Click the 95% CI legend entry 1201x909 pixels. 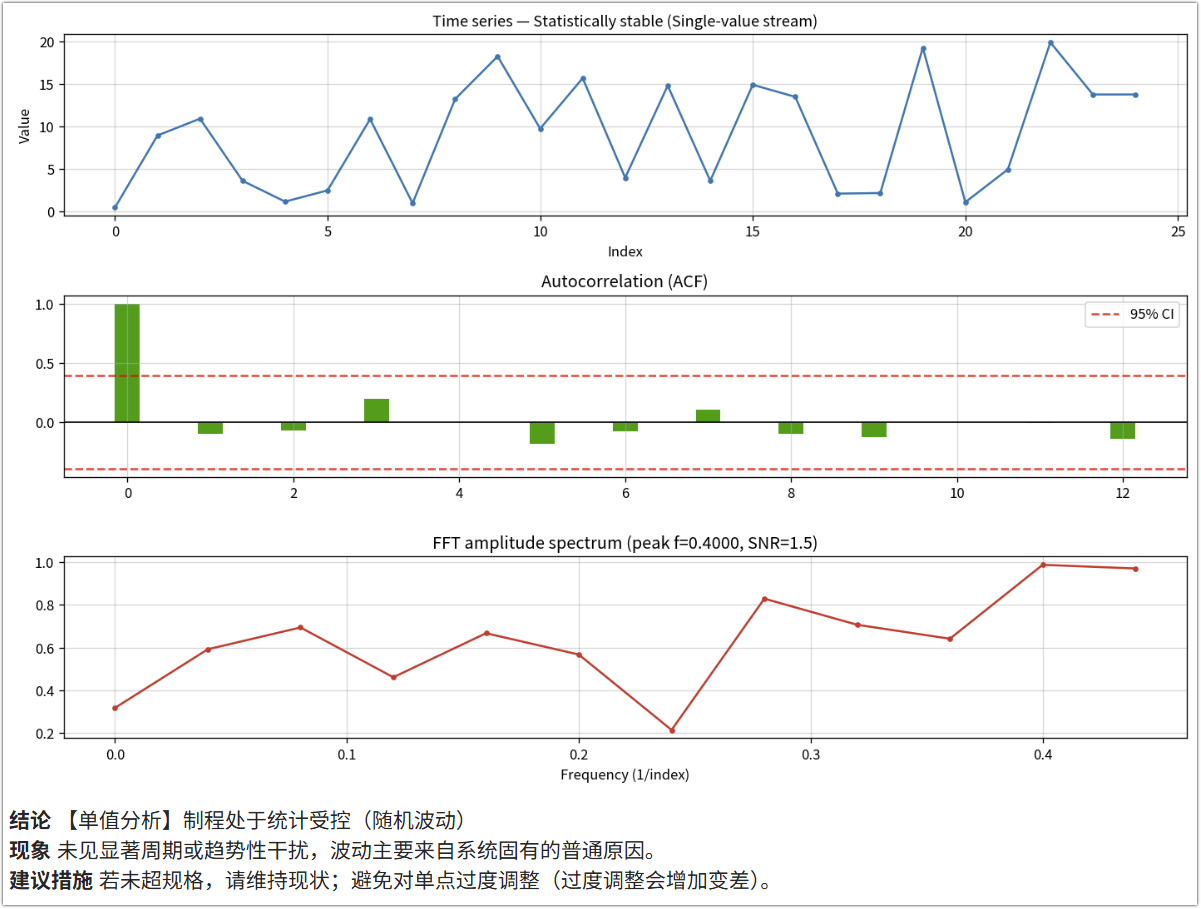click(x=1132, y=314)
